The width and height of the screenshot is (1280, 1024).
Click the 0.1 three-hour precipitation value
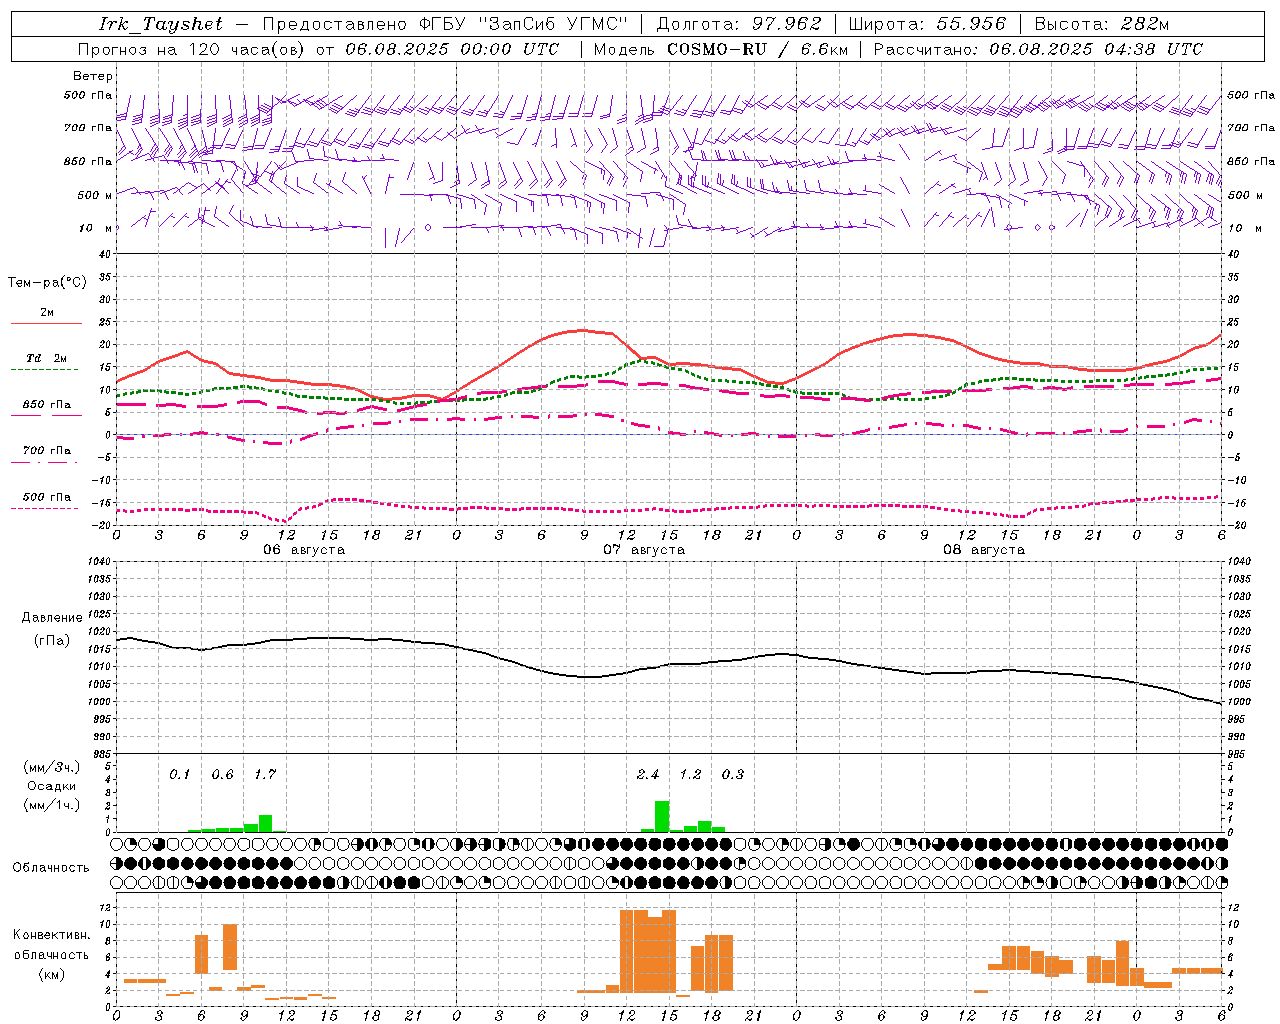[x=179, y=775]
